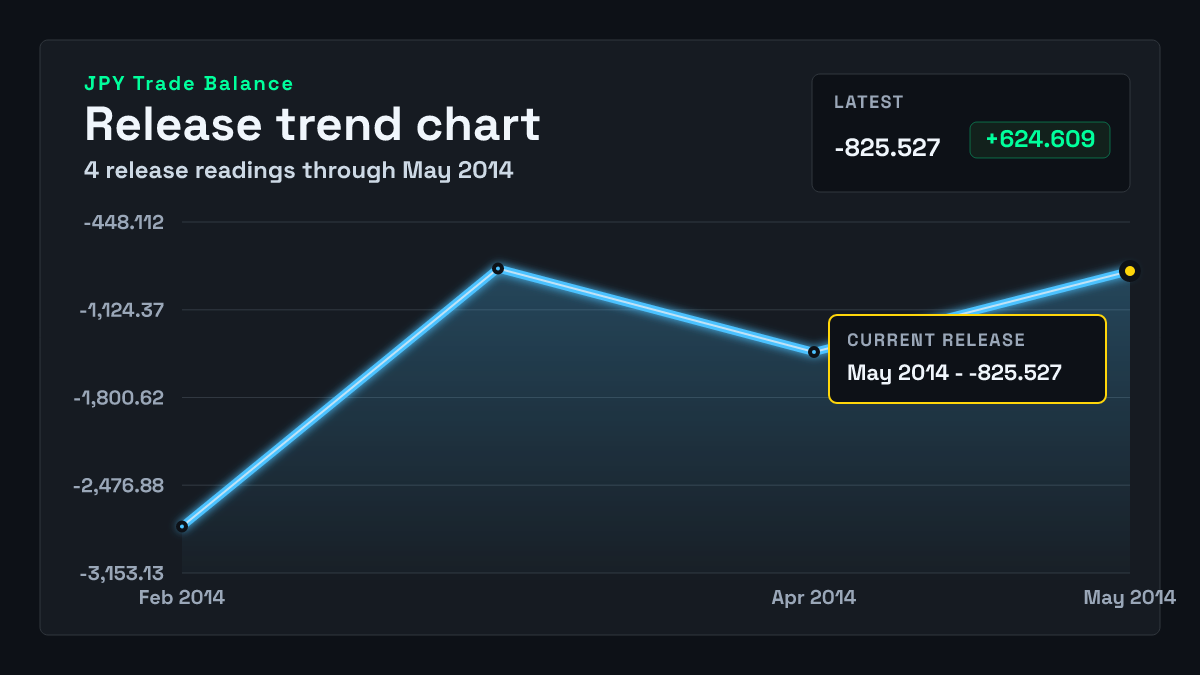Click the yellow May 2014 data point marker
This screenshot has width=1200, height=675.
pyautogui.click(x=1130, y=271)
